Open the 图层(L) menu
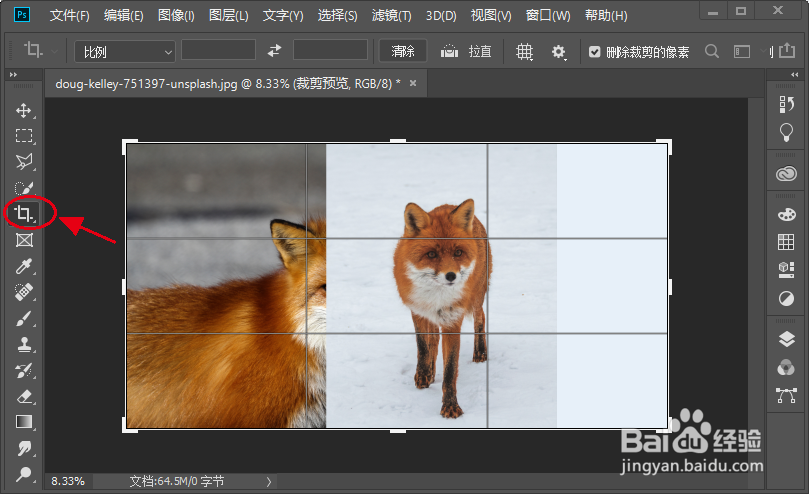 [229, 15]
